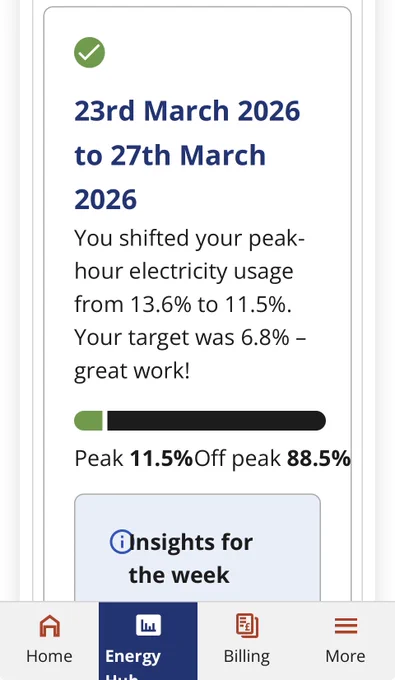The height and width of the screenshot is (680, 395).
Task: Tap the Energy Hub bar chart icon
Action: pos(148,625)
